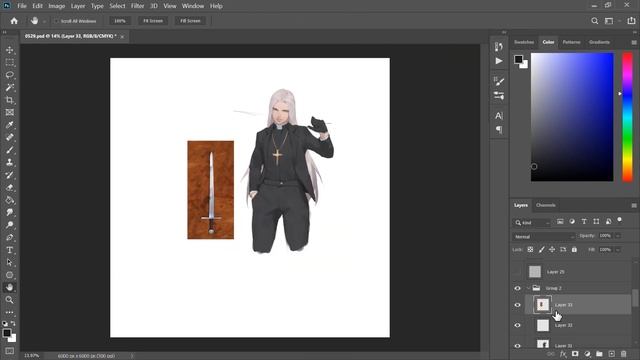Open the Fill slider dropdown arrow
Screen dimensions: 640x360
point(618,249)
